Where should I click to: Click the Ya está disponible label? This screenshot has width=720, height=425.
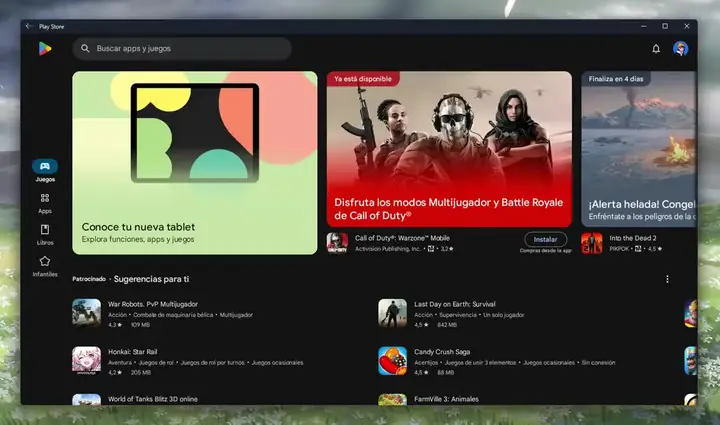click(x=363, y=79)
